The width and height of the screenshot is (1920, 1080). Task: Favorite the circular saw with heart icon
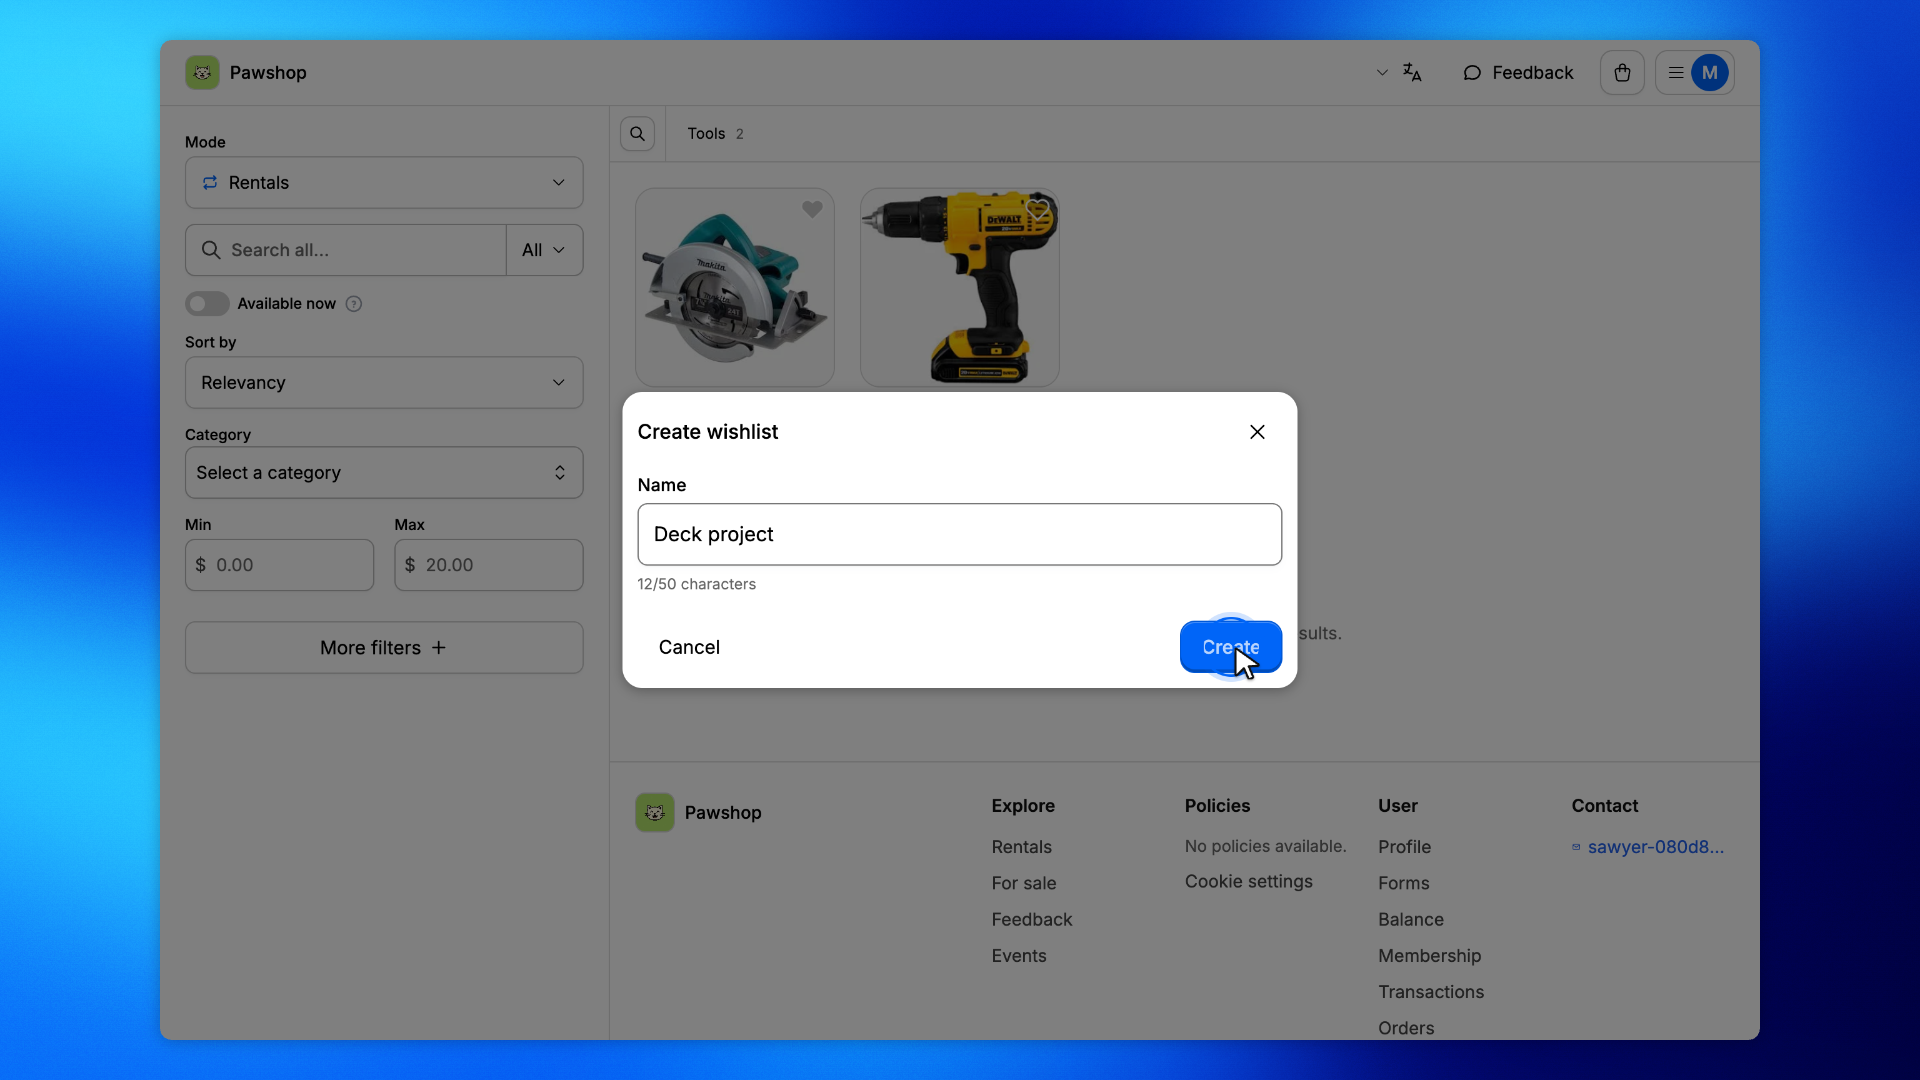point(812,210)
